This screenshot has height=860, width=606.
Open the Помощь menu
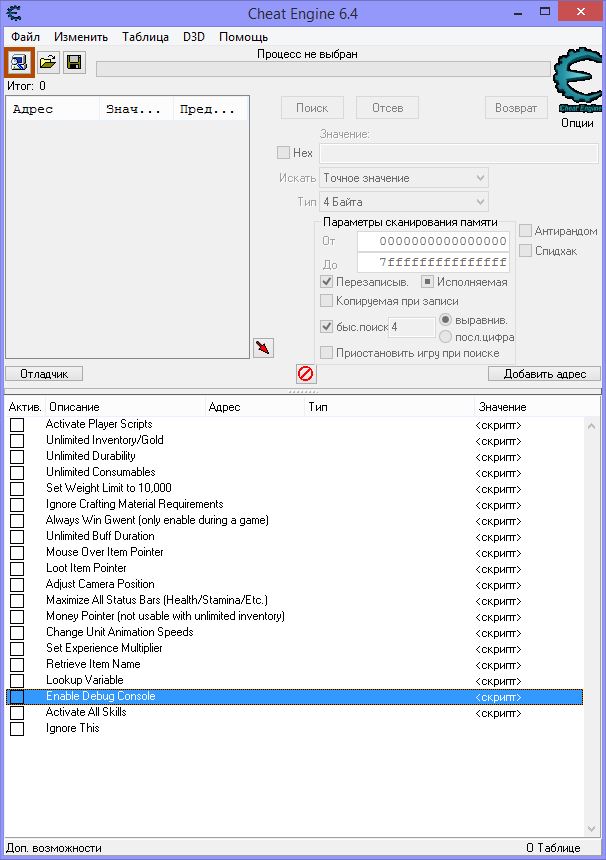[243, 37]
